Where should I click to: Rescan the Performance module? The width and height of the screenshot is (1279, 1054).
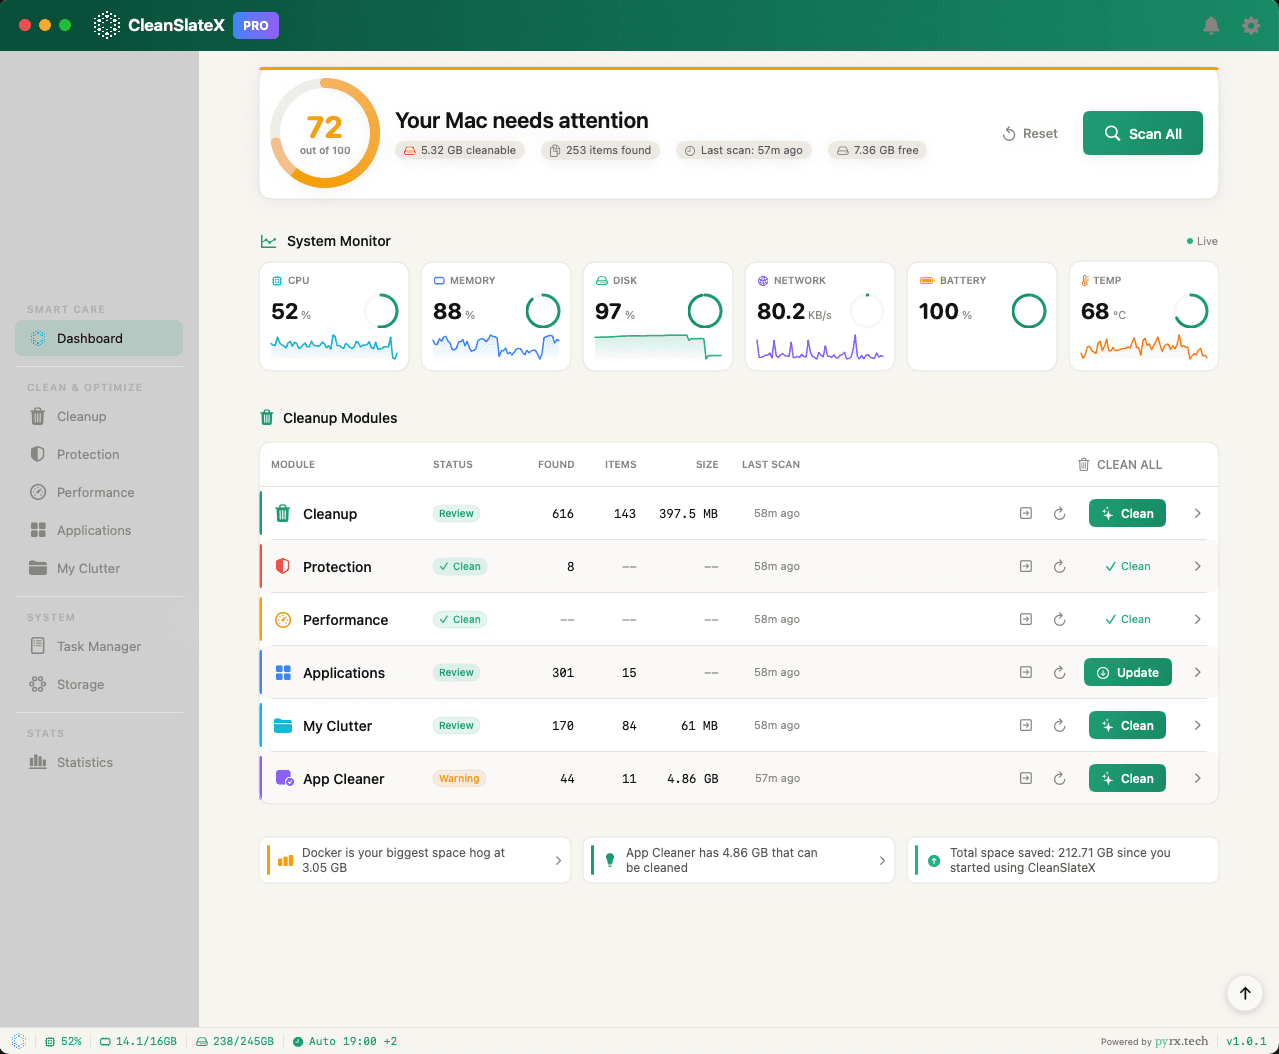pyautogui.click(x=1059, y=620)
